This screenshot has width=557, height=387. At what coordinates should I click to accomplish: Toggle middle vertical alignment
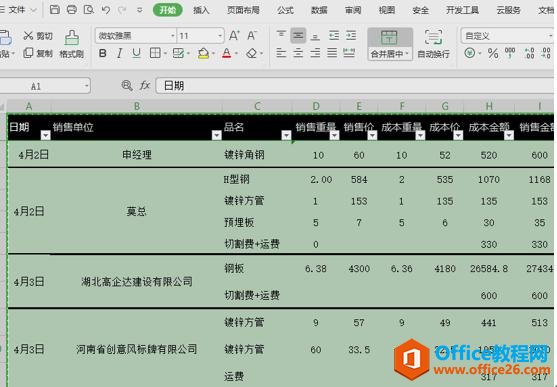tap(298, 35)
